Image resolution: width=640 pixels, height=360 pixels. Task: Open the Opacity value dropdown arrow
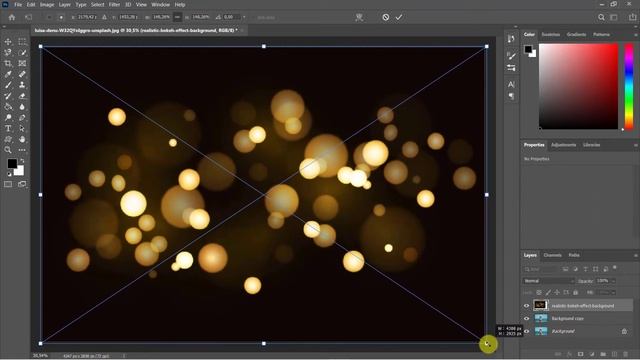613,281
